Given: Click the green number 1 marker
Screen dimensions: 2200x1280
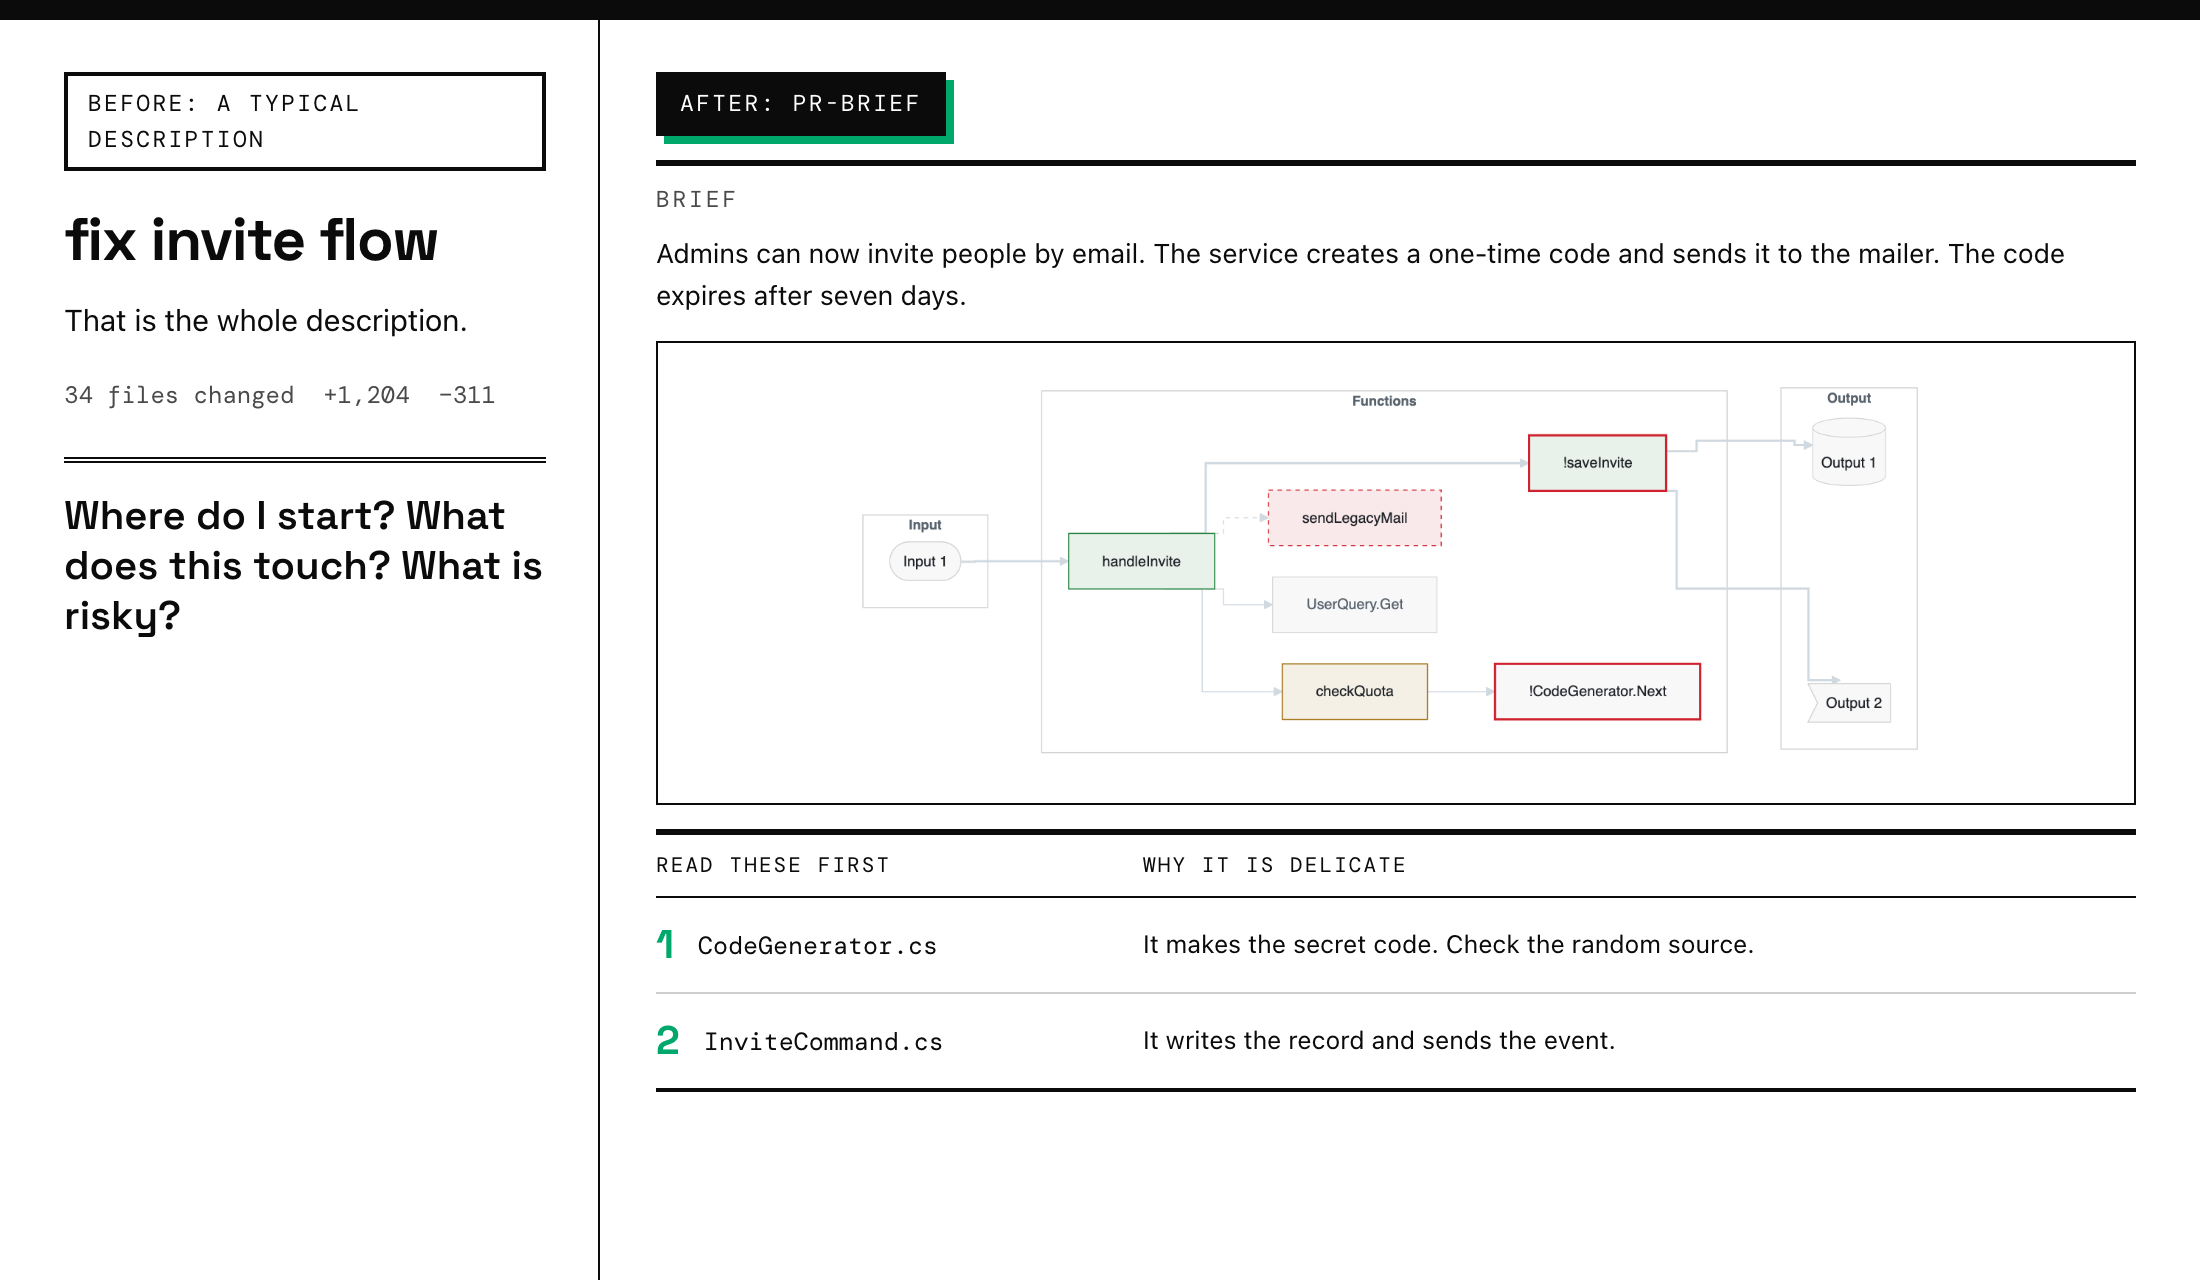Looking at the screenshot, I should pyautogui.click(x=666, y=944).
